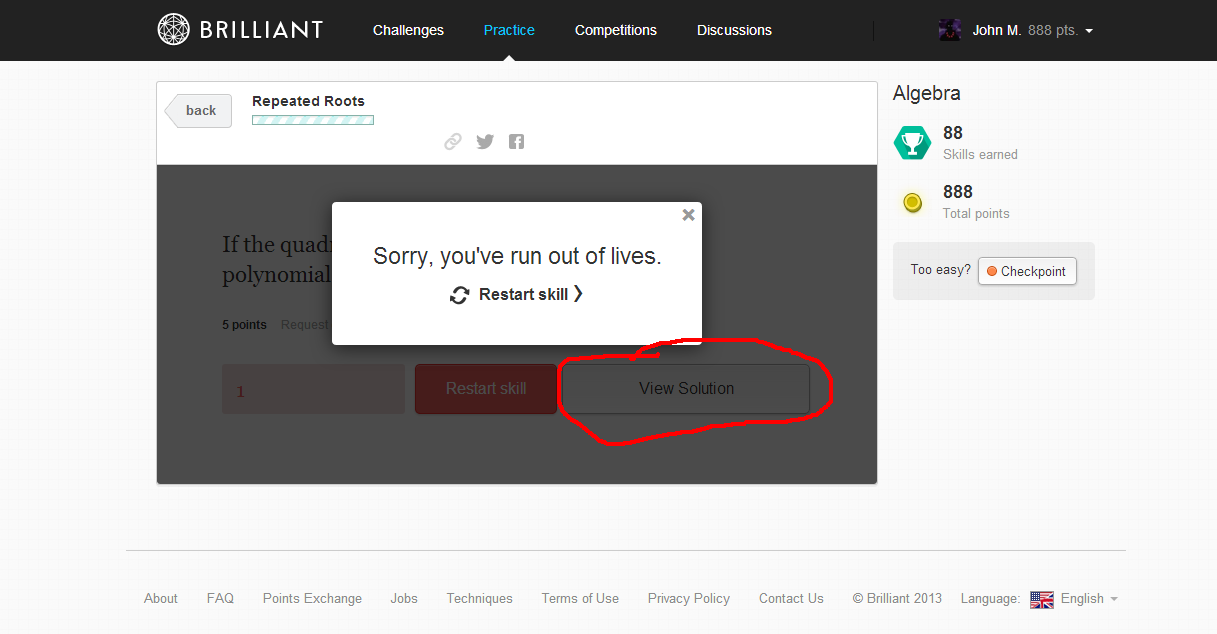Viewport: 1217px width, 634px height.
Task: Open Terms of Use link
Action: [580, 598]
